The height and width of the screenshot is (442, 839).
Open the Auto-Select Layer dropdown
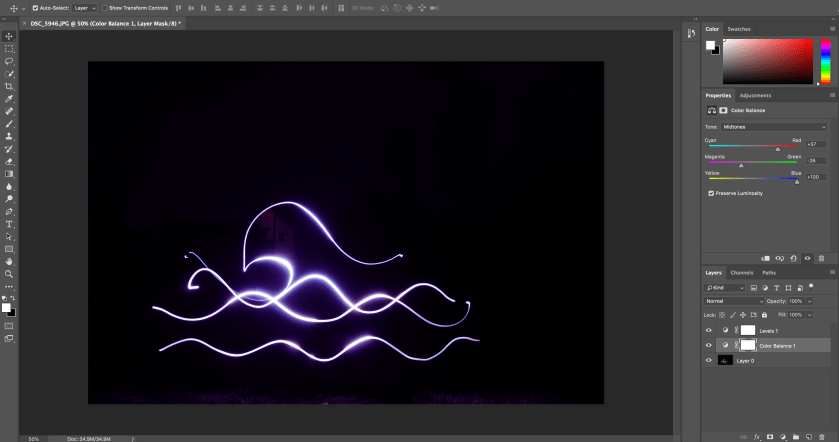[x=85, y=8]
